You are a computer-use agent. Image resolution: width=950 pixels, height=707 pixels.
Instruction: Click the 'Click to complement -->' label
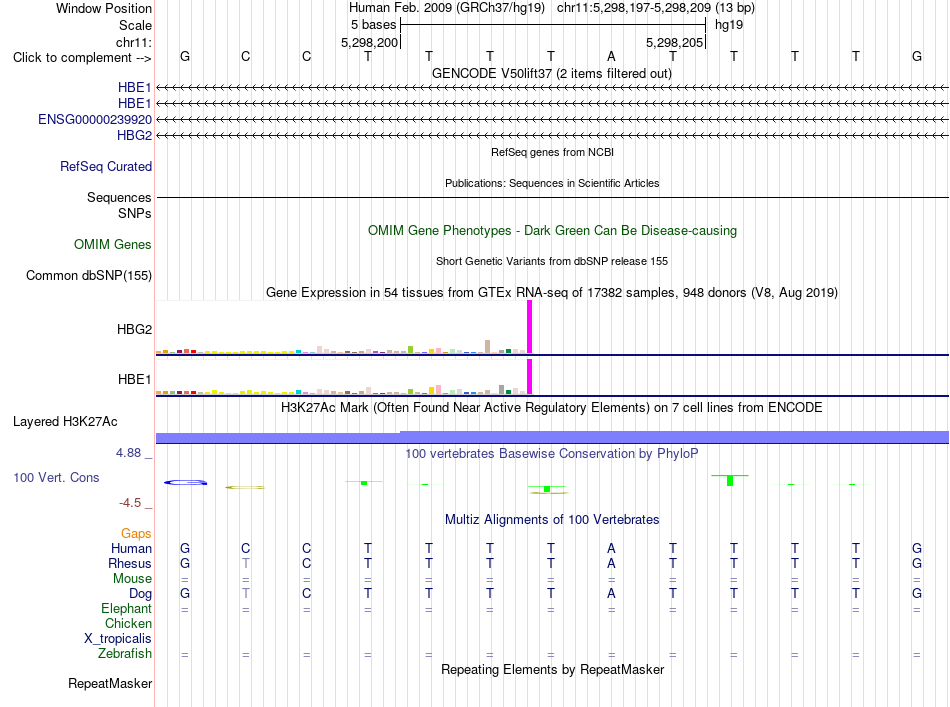tap(82, 58)
